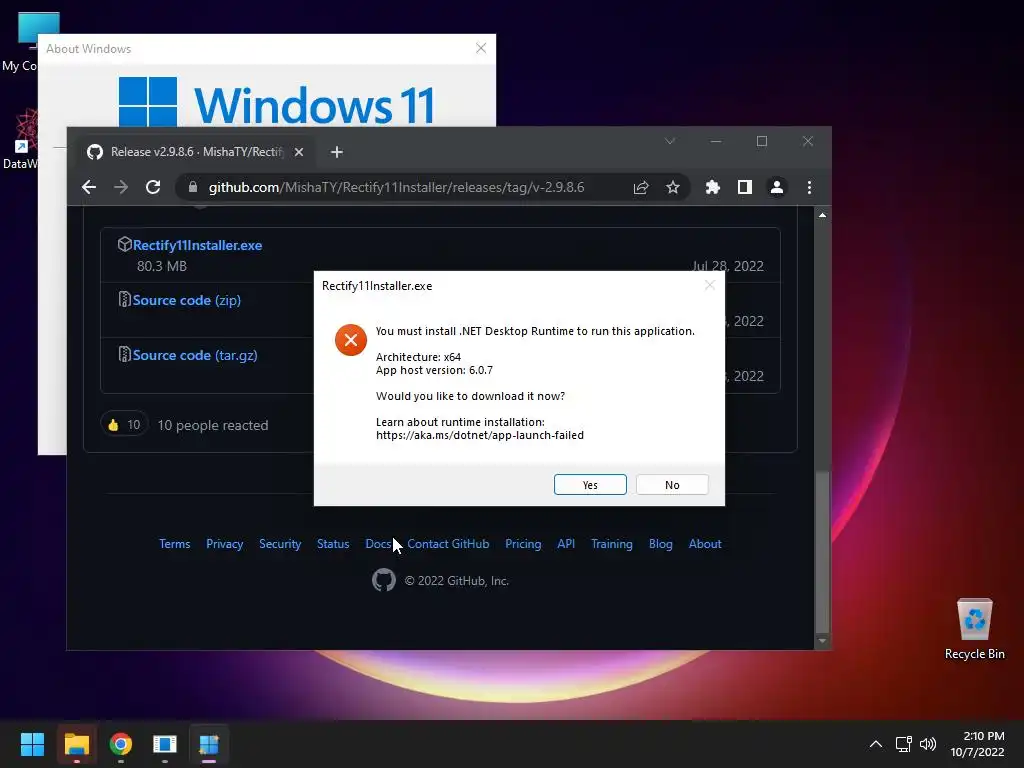1024x768 pixels.
Task: Click the thumbs up reaction with 10
Action: (124, 425)
